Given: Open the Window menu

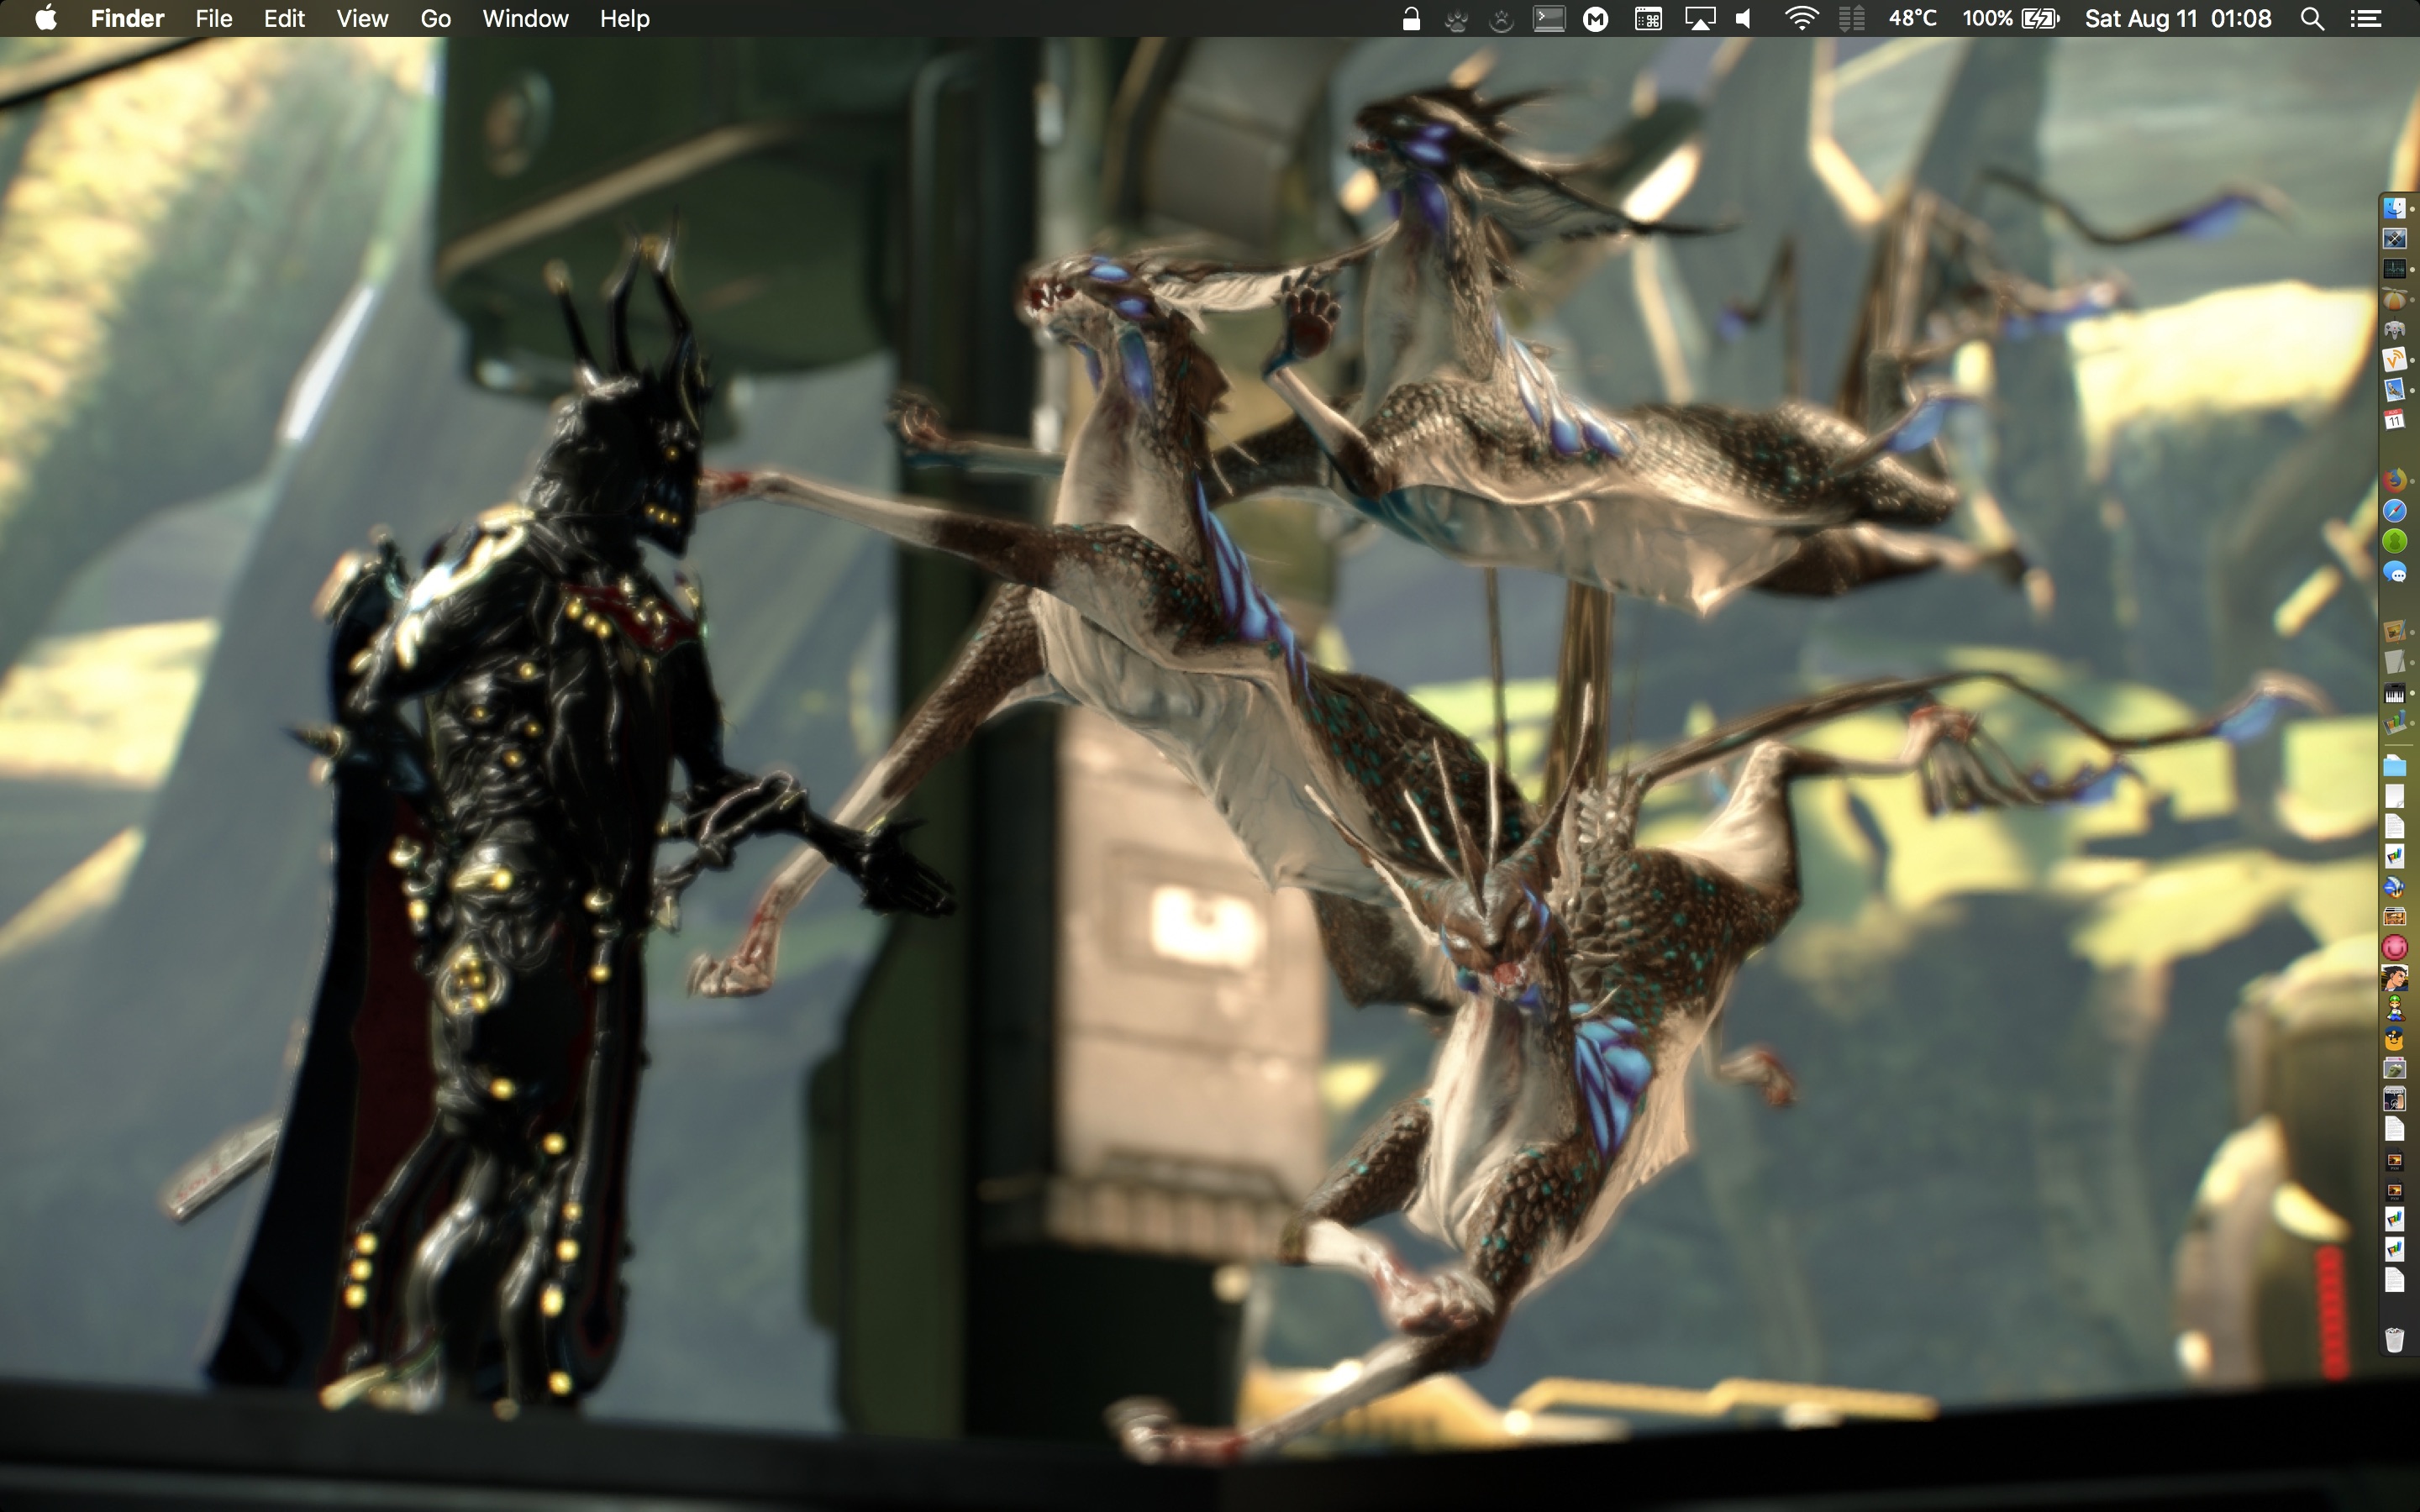Looking at the screenshot, I should (525, 18).
